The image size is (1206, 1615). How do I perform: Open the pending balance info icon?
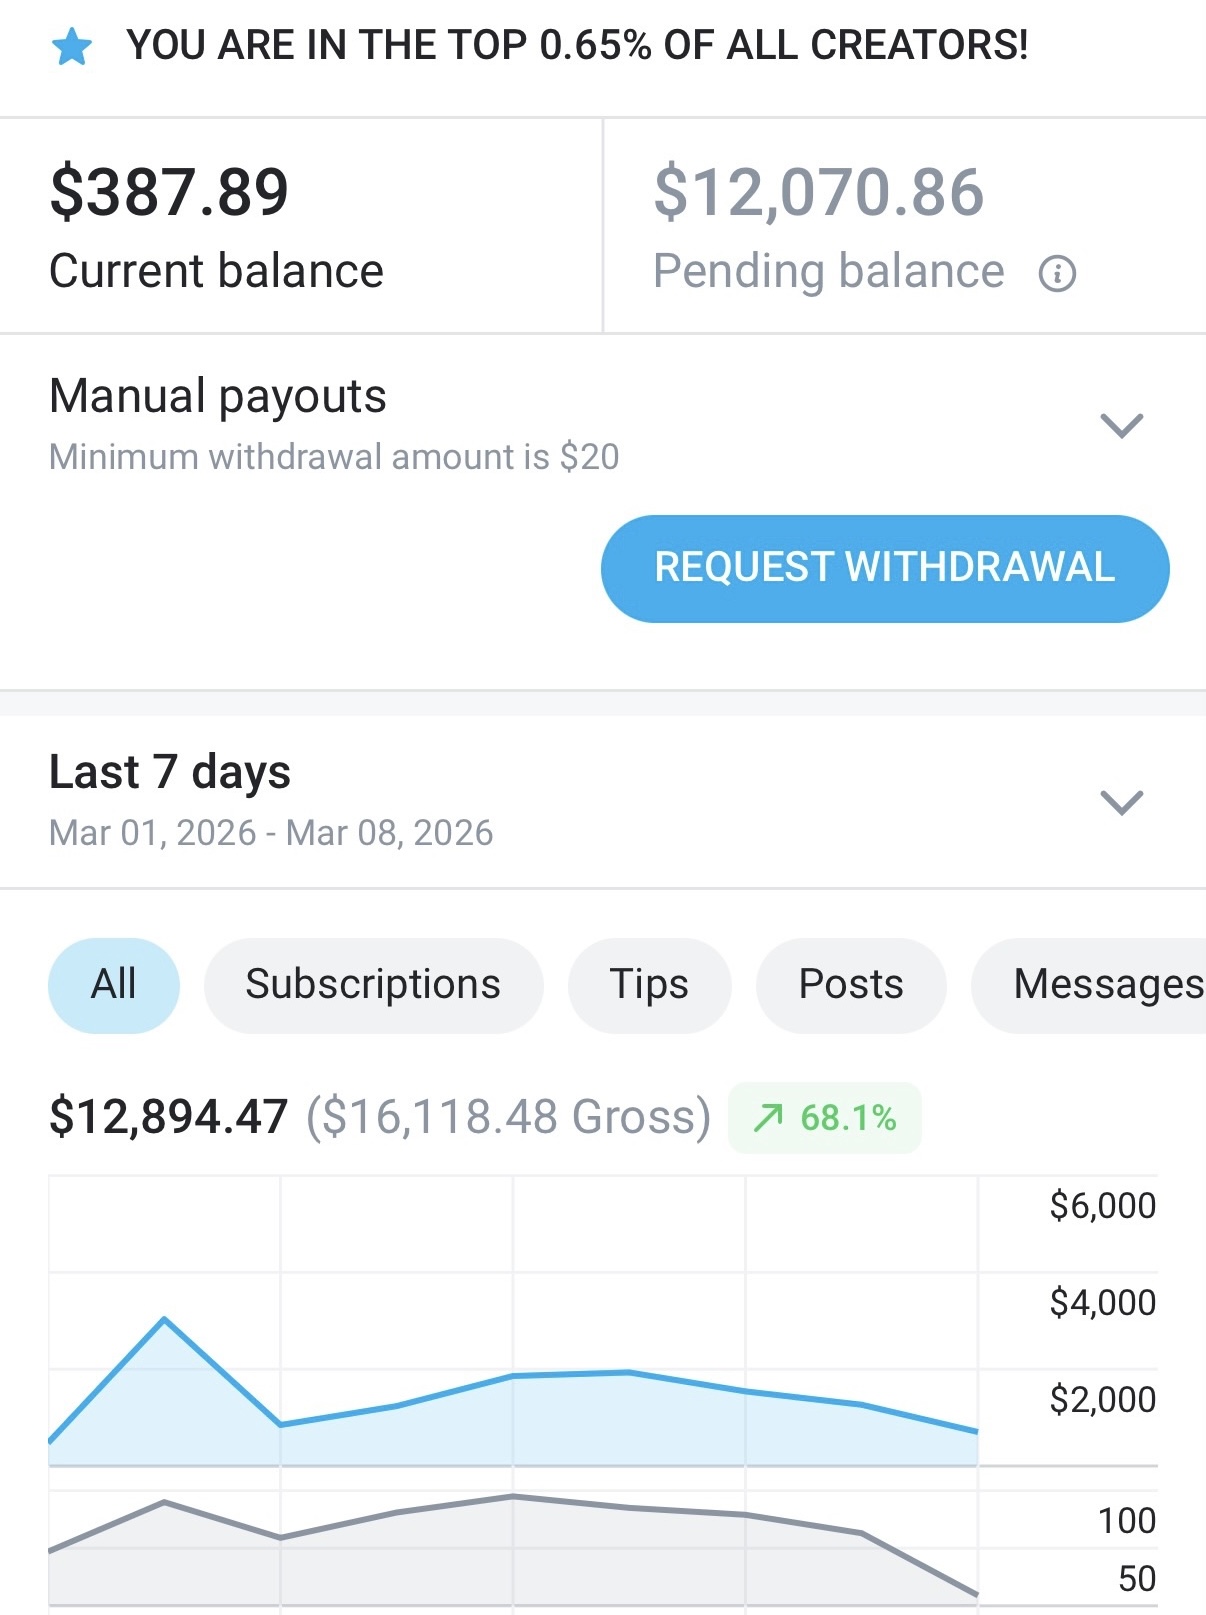(1057, 273)
